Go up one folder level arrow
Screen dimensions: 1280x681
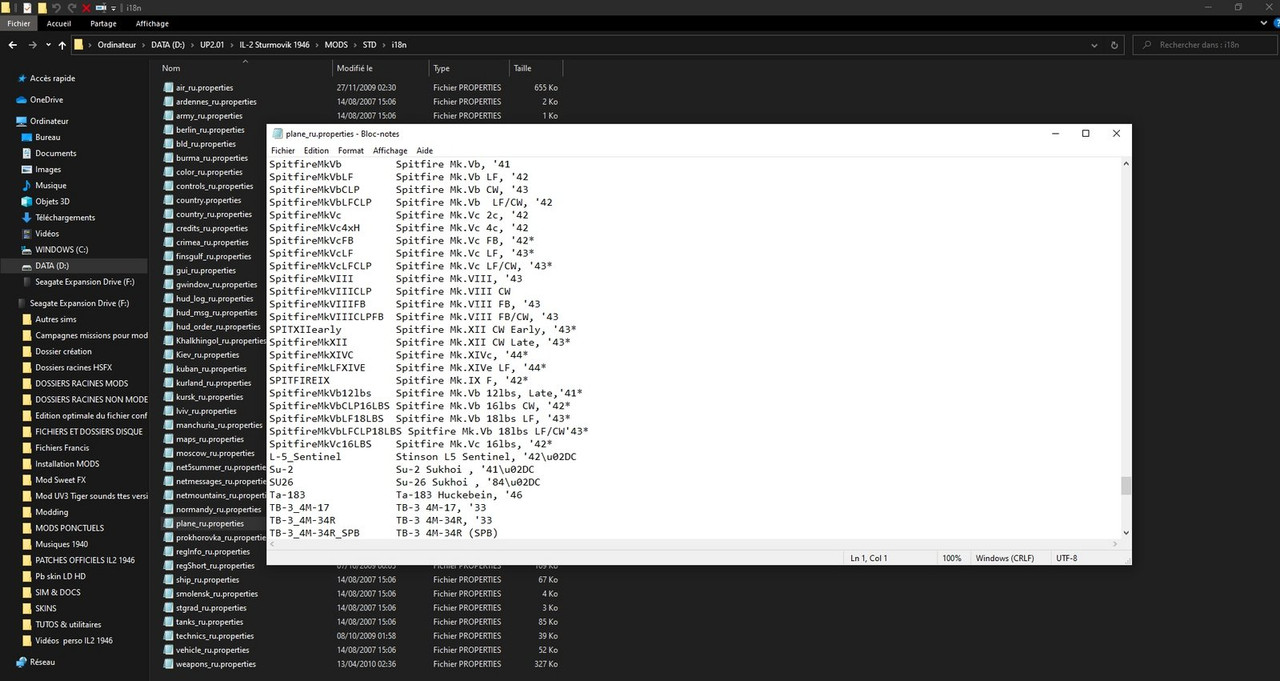coord(62,45)
